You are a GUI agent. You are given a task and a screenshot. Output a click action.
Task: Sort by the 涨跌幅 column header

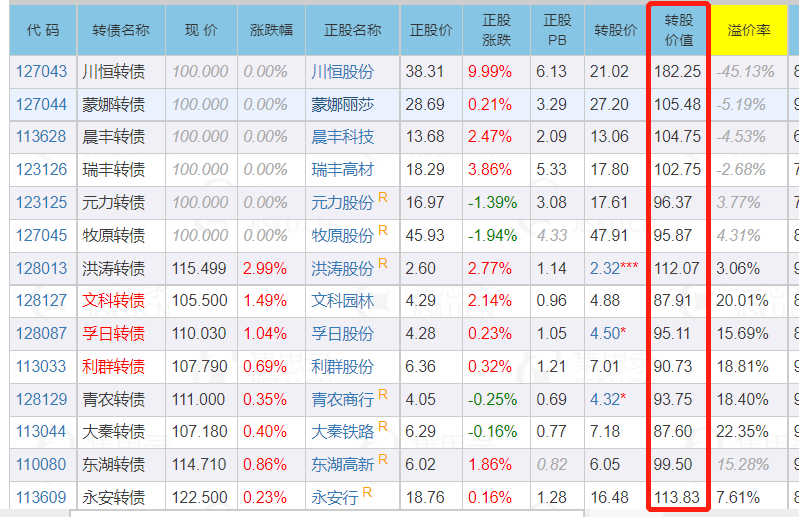point(271,31)
